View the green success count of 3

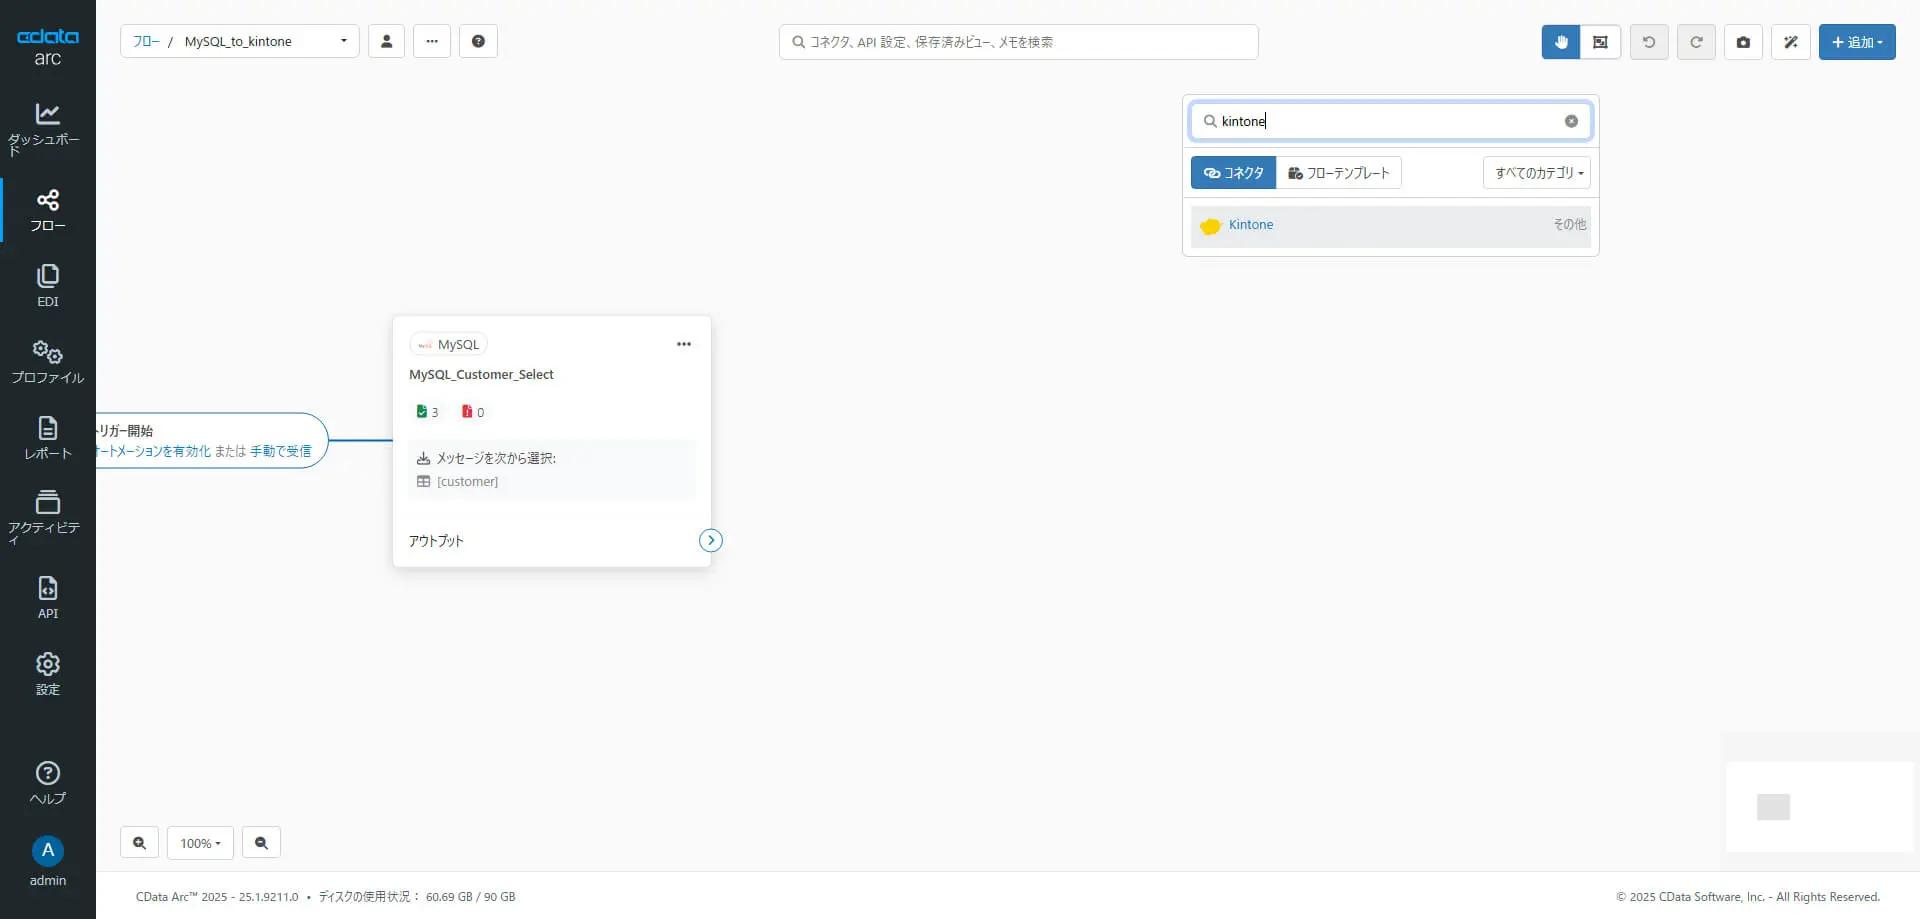[427, 412]
